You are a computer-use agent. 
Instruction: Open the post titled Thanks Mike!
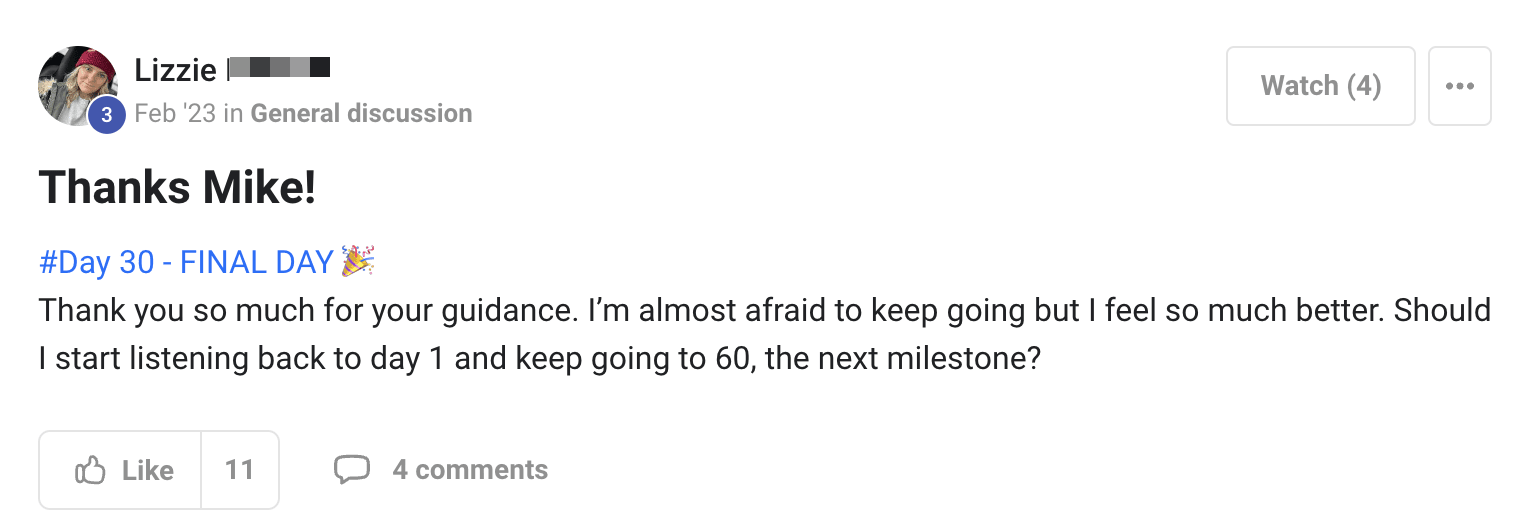click(177, 188)
